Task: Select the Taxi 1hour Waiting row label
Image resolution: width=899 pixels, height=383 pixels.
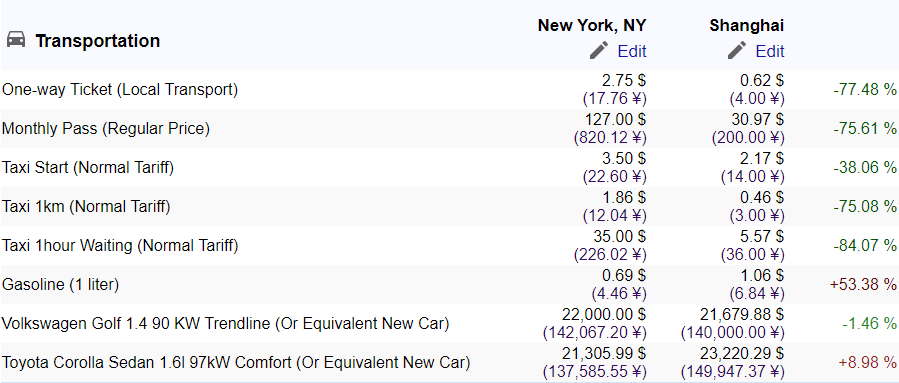Action: point(120,245)
